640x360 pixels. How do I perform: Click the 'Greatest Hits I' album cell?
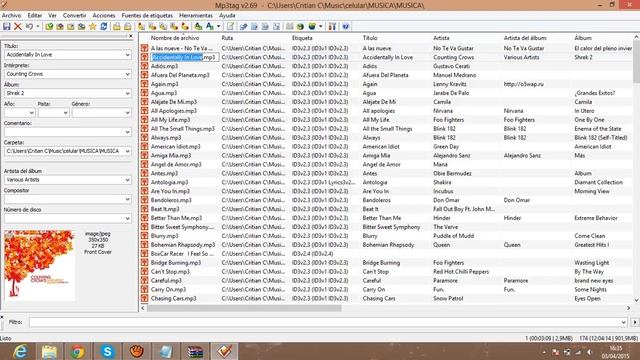point(591,245)
